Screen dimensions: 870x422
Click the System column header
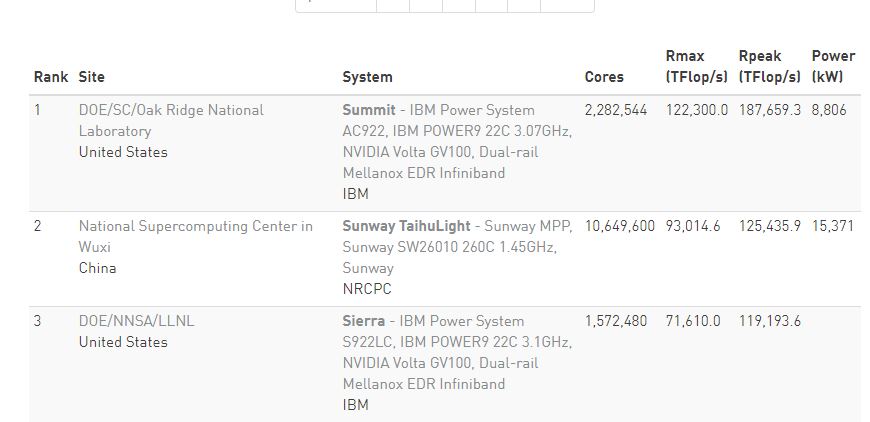pyautogui.click(x=367, y=77)
